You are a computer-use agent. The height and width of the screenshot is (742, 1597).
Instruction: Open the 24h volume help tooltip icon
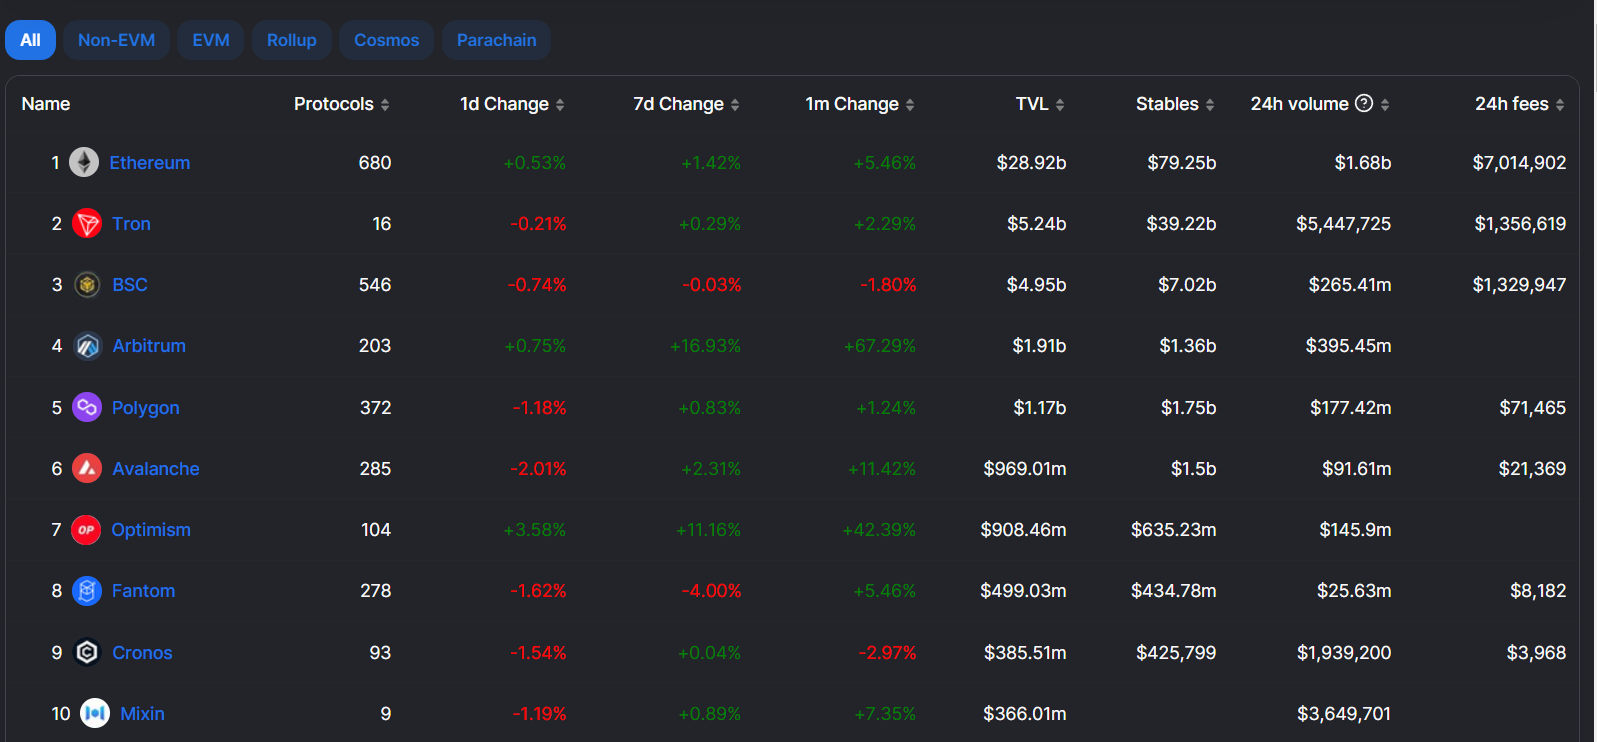pos(1363,103)
